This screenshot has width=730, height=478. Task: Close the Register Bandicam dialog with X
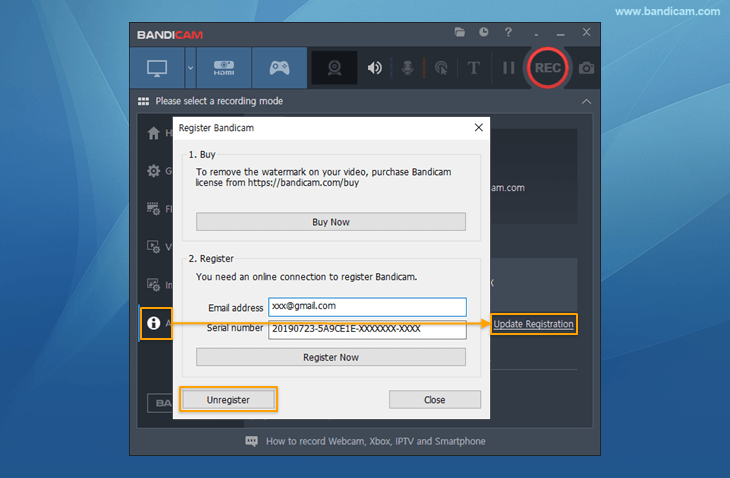click(x=479, y=128)
